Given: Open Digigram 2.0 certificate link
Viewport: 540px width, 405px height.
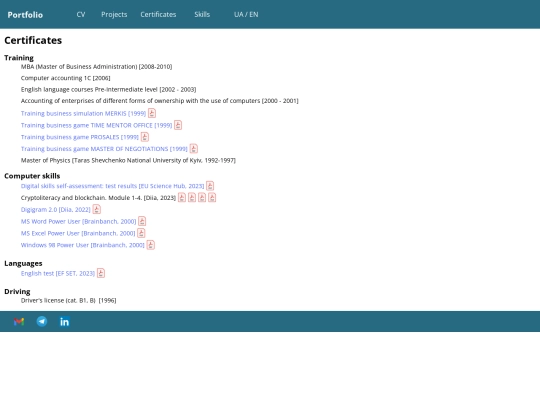Looking at the screenshot, I should click(55, 209).
